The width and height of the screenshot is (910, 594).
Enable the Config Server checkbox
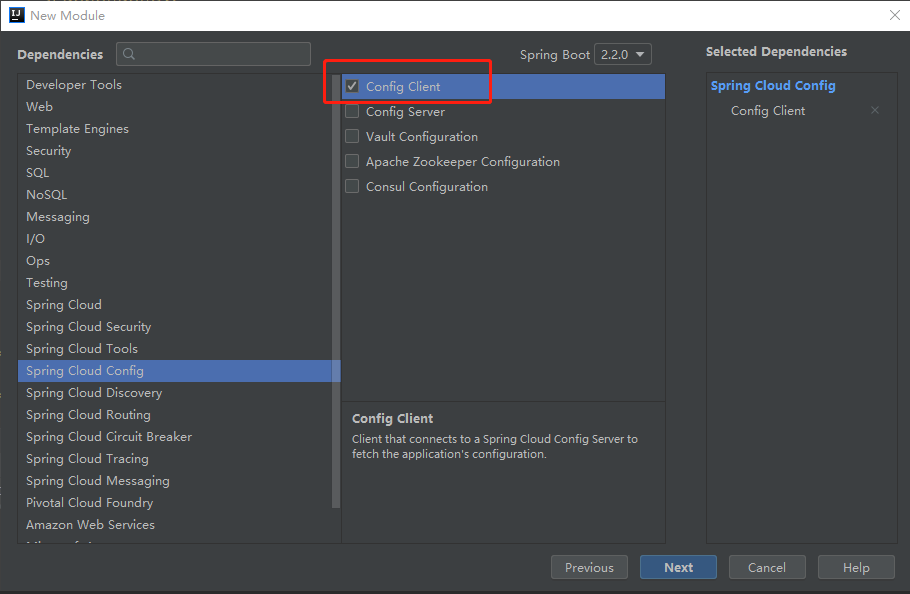(x=352, y=112)
